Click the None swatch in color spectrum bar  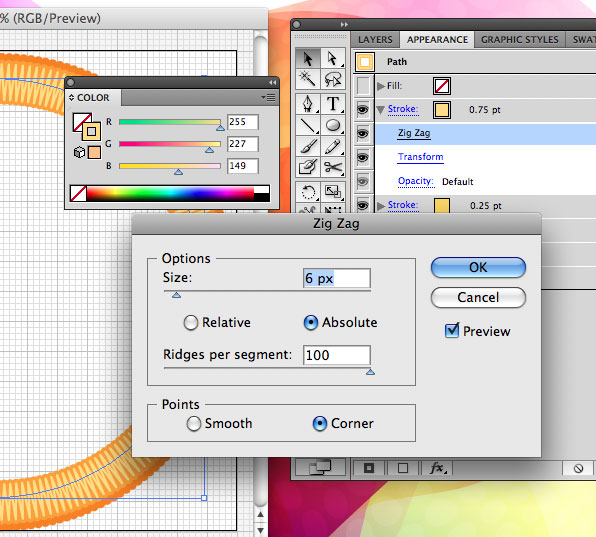pos(78,193)
